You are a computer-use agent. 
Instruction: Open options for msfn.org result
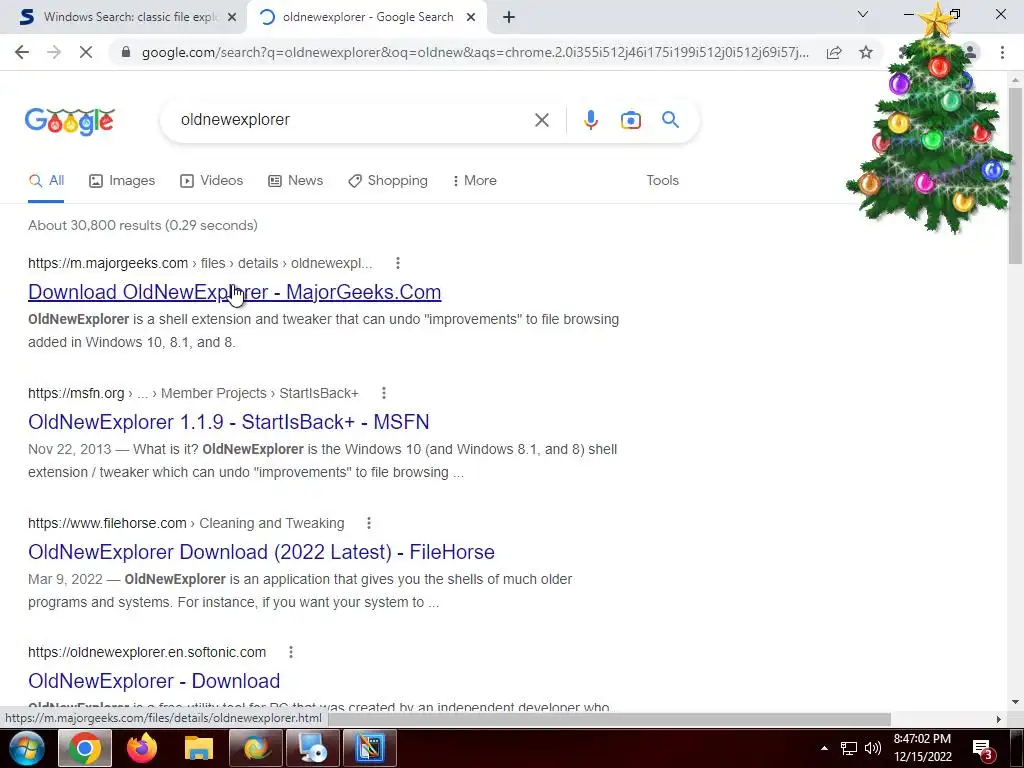pyautogui.click(x=384, y=393)
